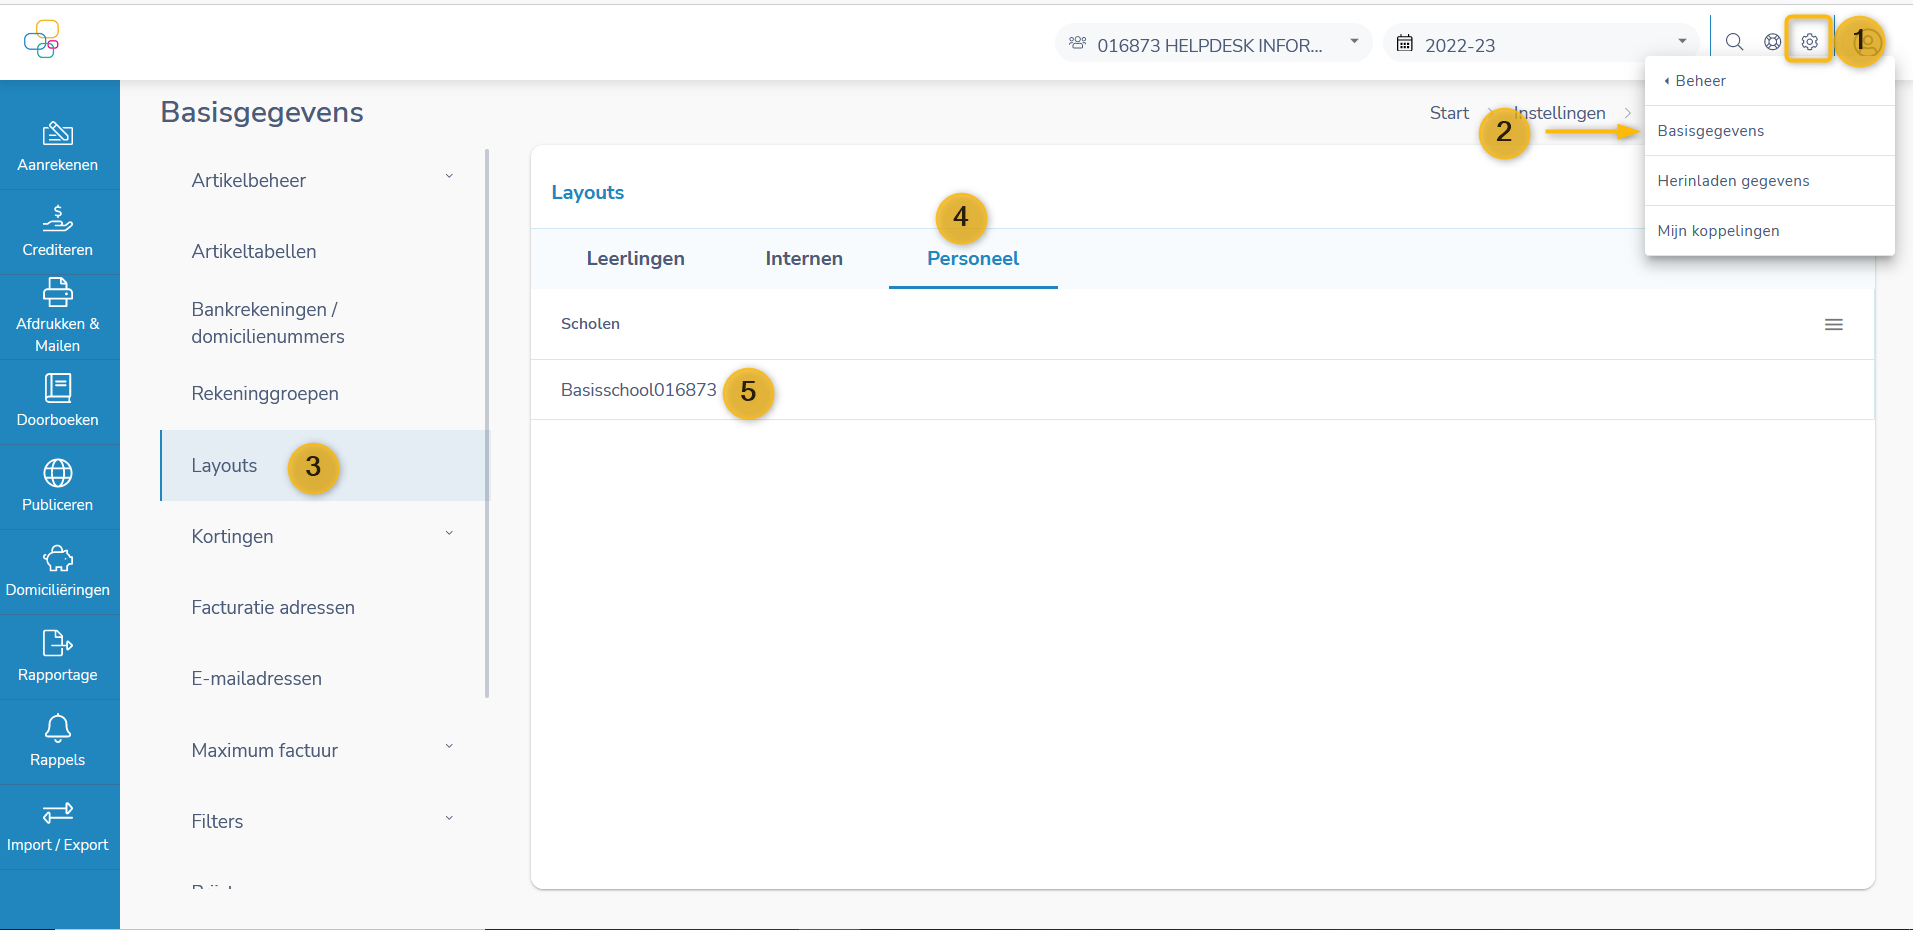Open the Aanrekenen sidebar icon
1913x930 pixels.
pyautogui.click(x=58, y=134)
